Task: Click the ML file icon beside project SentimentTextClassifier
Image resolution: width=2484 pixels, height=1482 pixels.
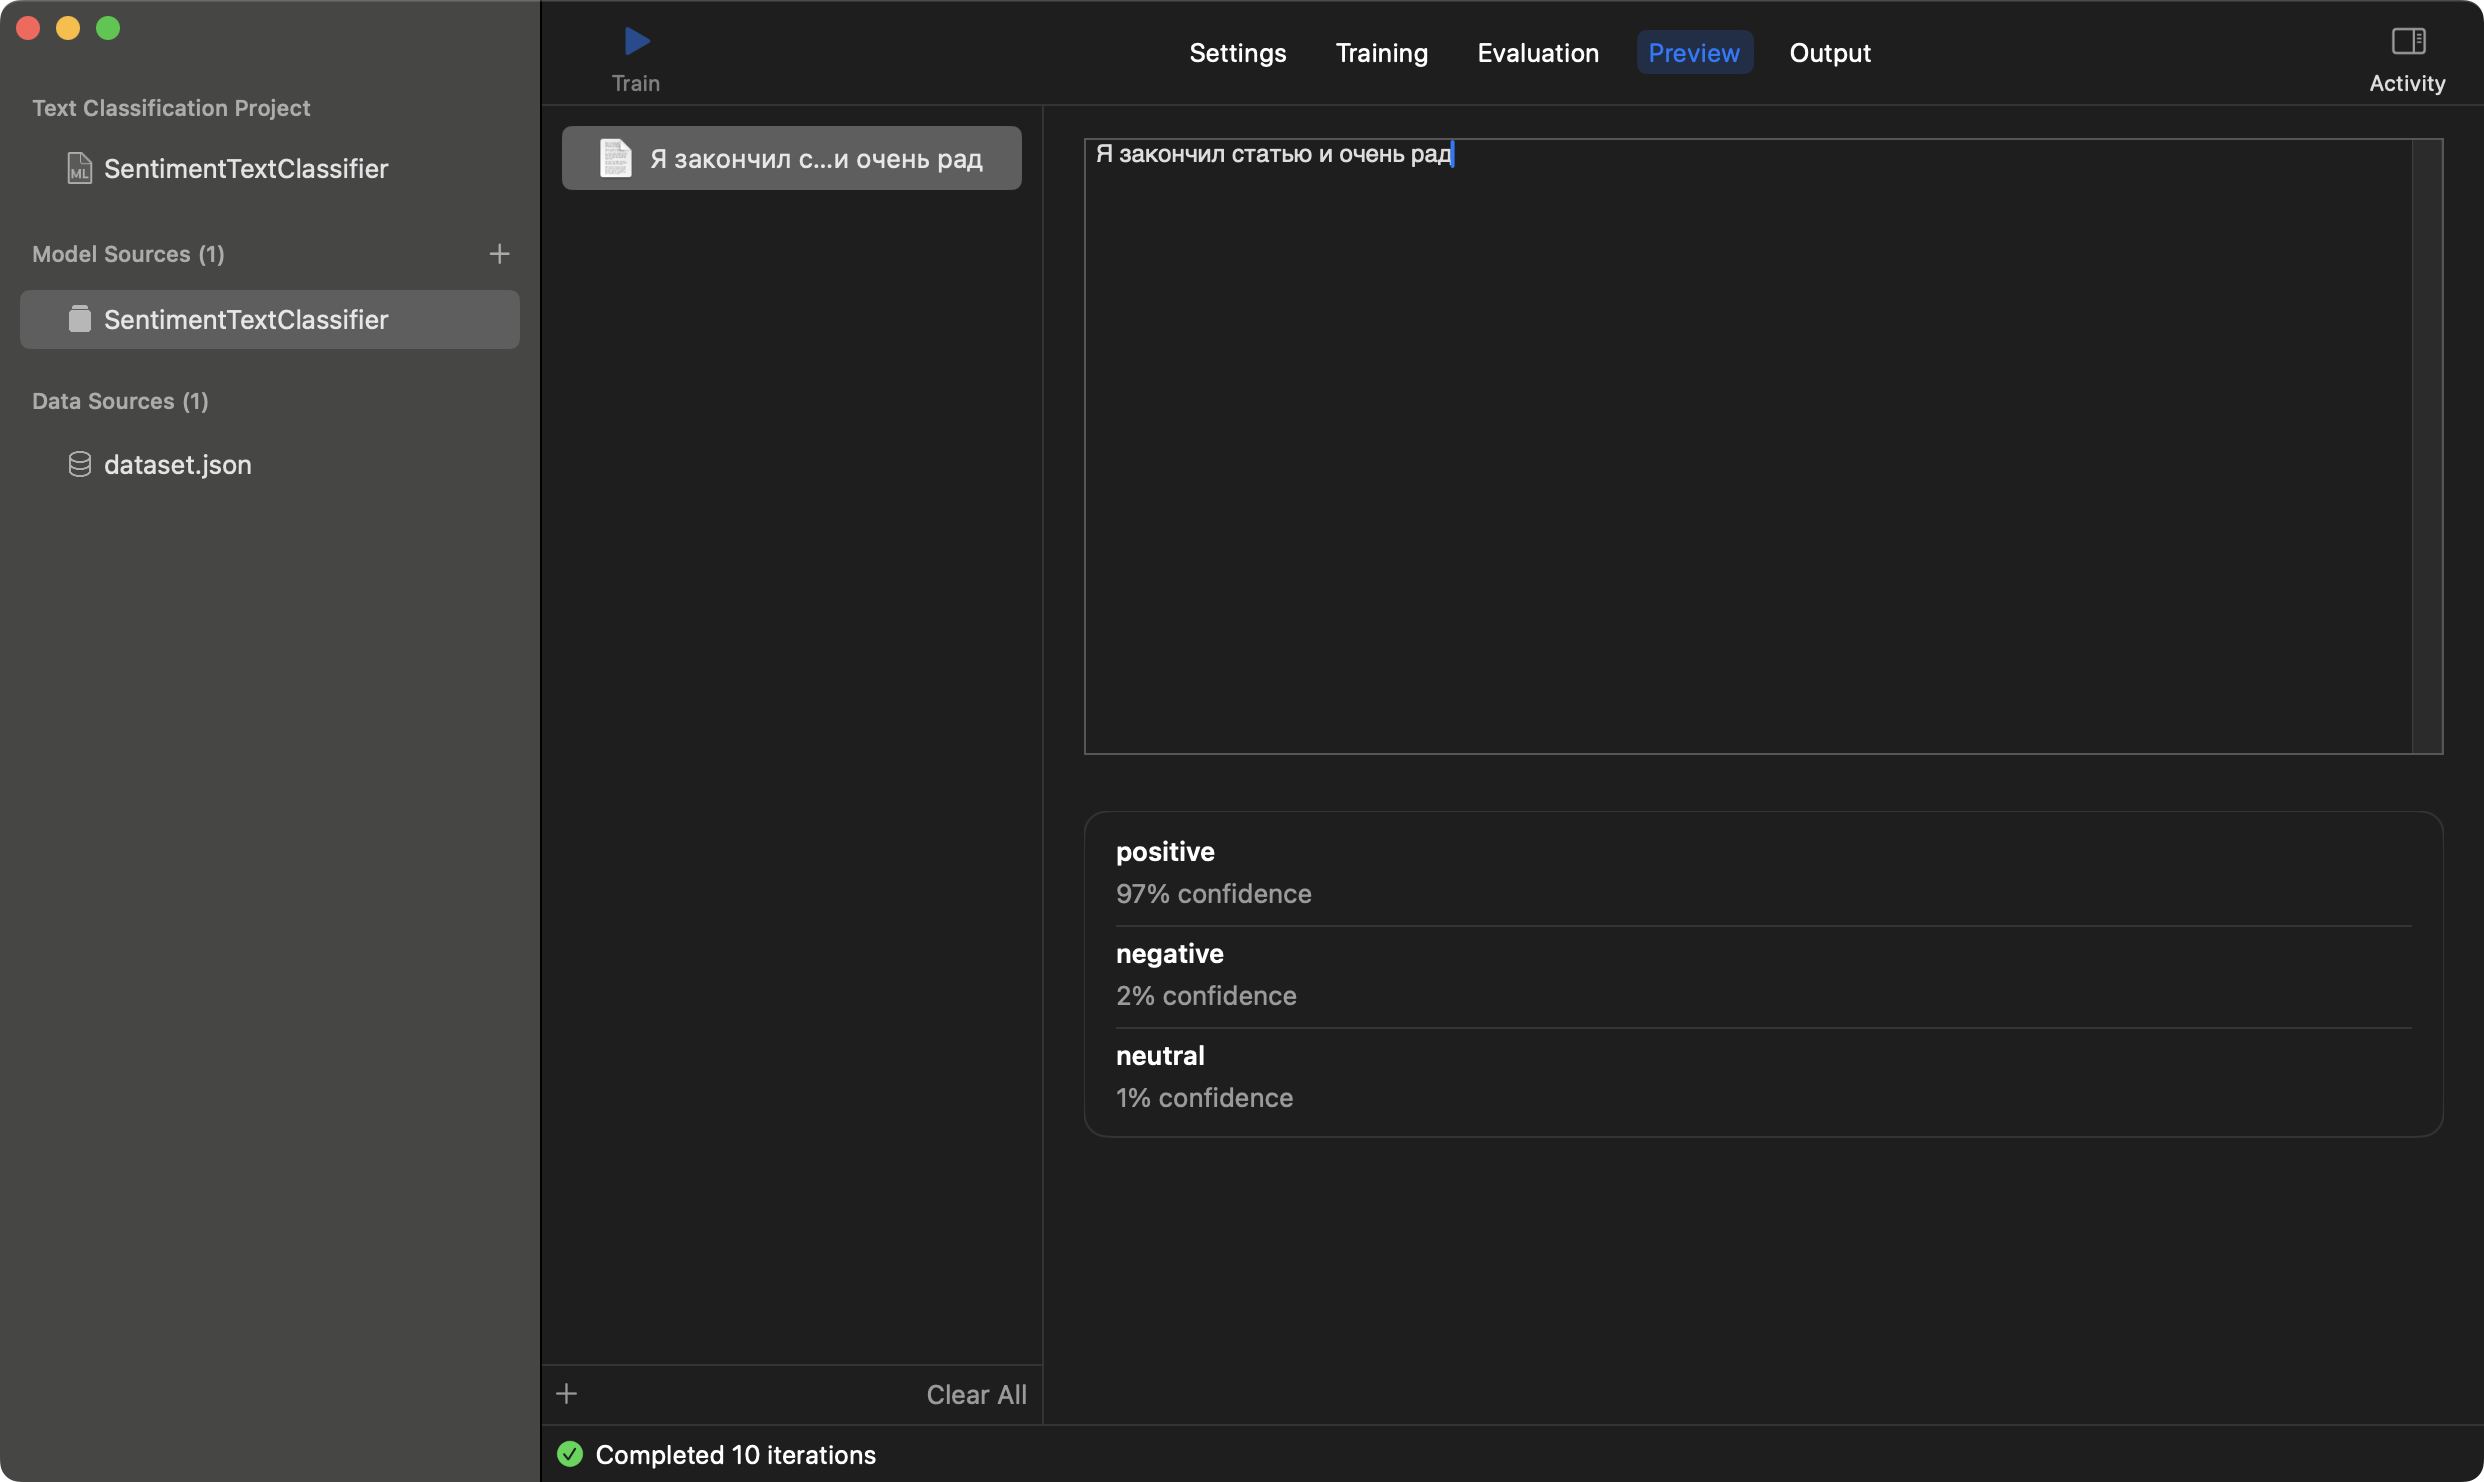Action: point(79,168)
